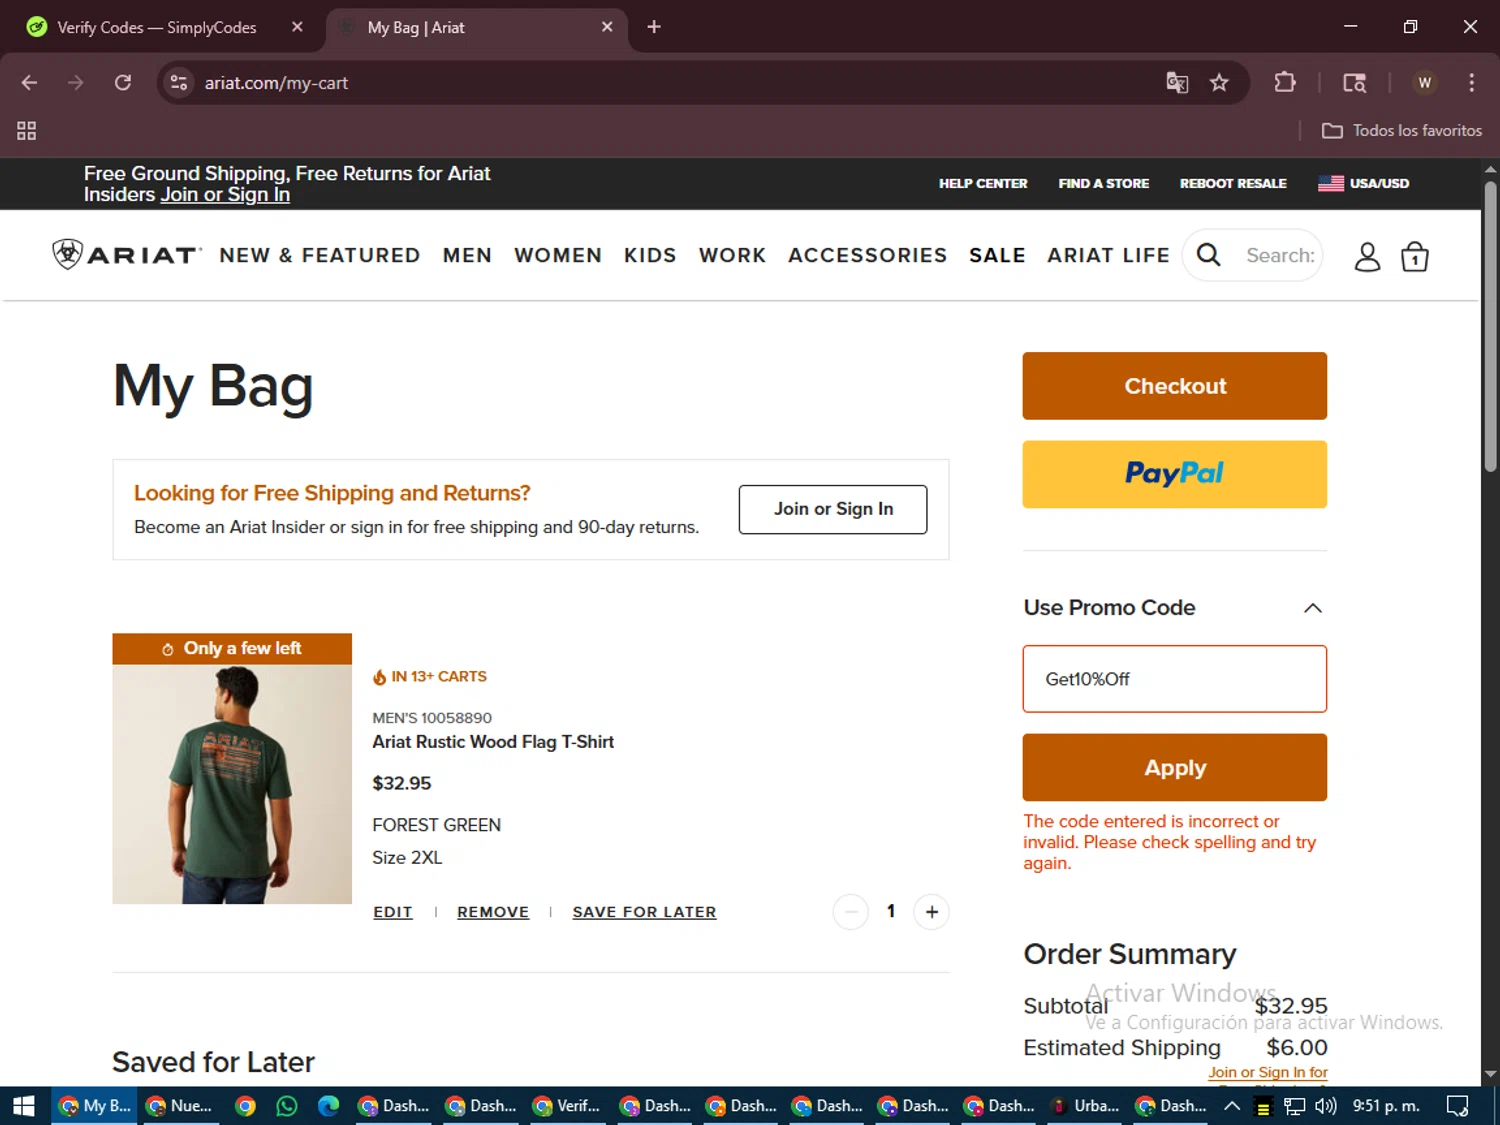Apply the promo code

(1175, 768)
